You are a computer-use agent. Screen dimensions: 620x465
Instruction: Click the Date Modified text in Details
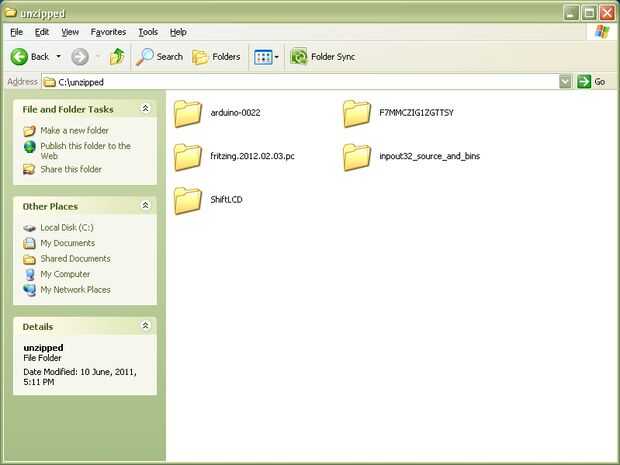point(80,377)
